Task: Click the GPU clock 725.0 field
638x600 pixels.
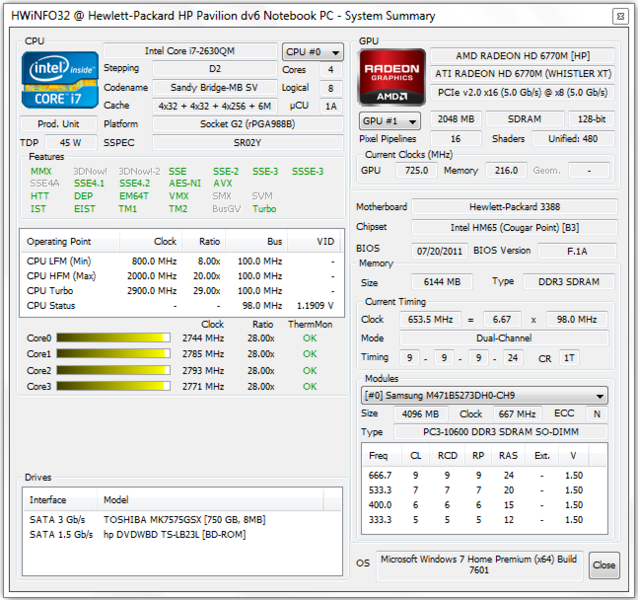Action: pyautogui.click(x=416, y=170)
